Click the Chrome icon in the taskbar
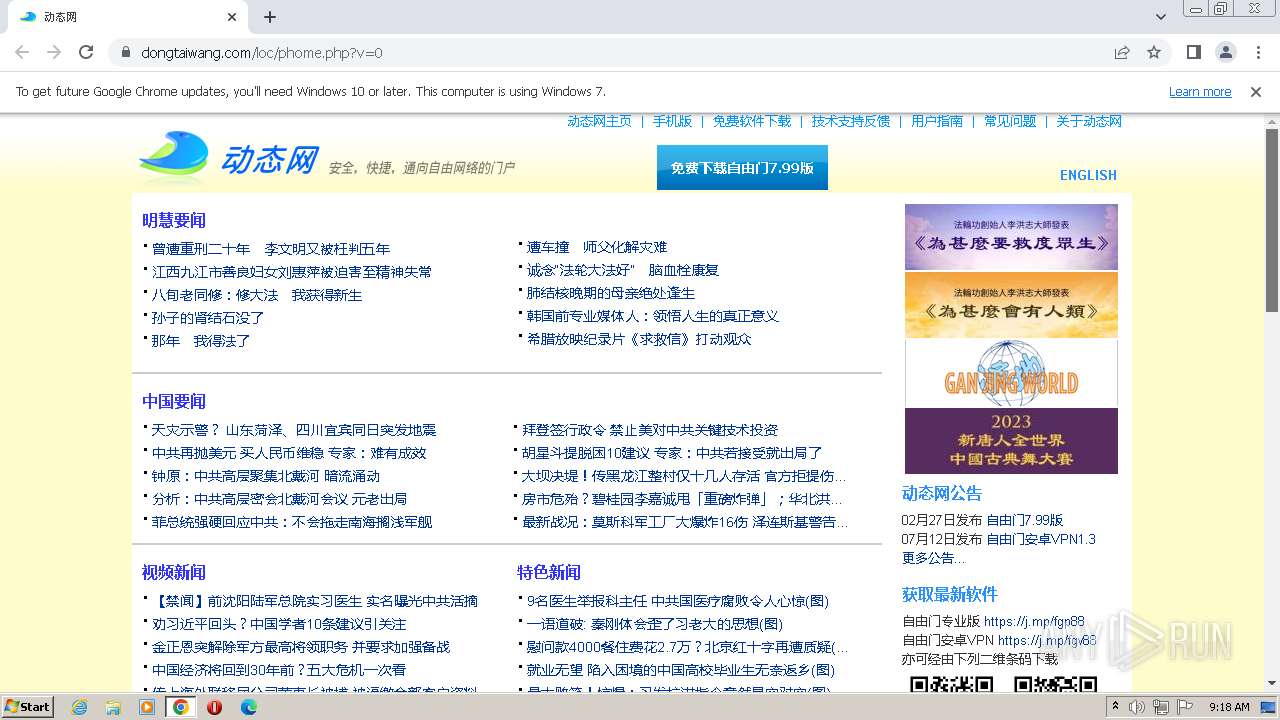1280x720 pixels. [181, 707]
